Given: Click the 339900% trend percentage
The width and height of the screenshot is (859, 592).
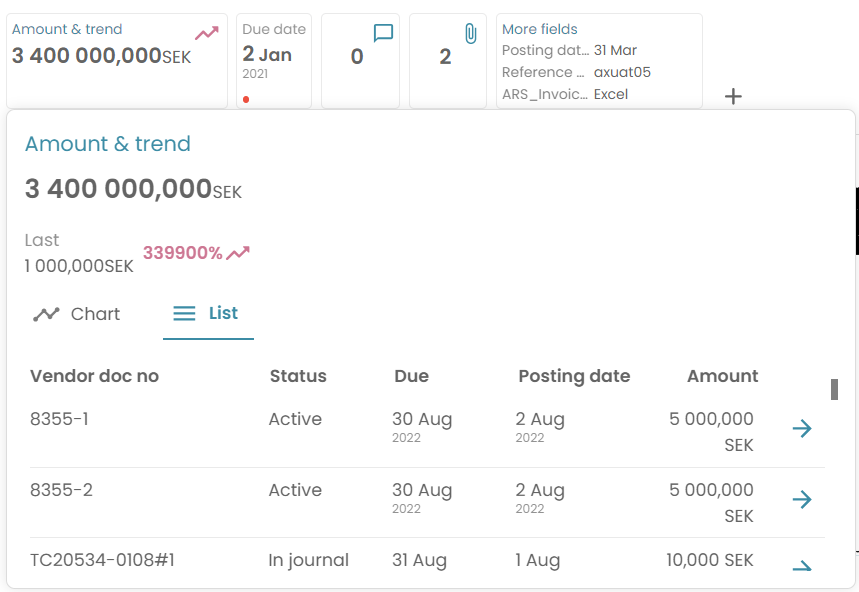Looking at the screenshot, I should (x=182, y=253).
